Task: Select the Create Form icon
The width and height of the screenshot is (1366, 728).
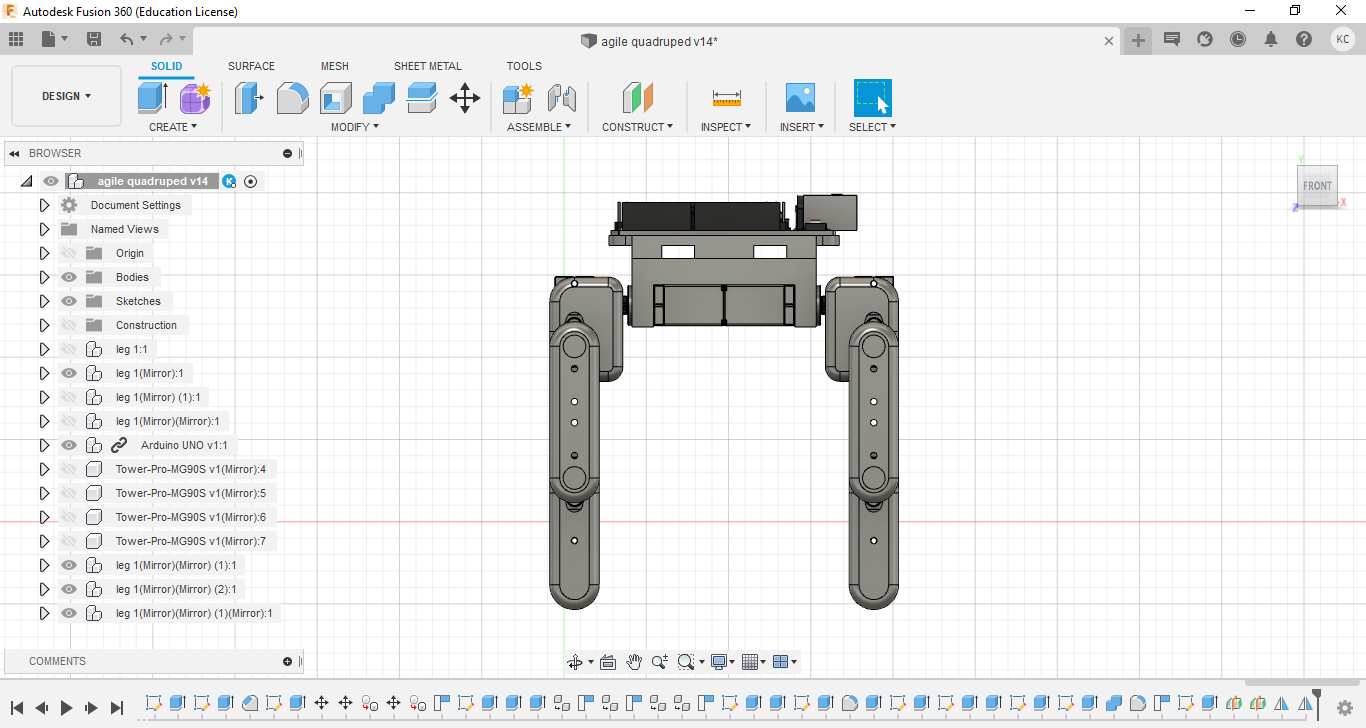Action: [x=195, y=98]
